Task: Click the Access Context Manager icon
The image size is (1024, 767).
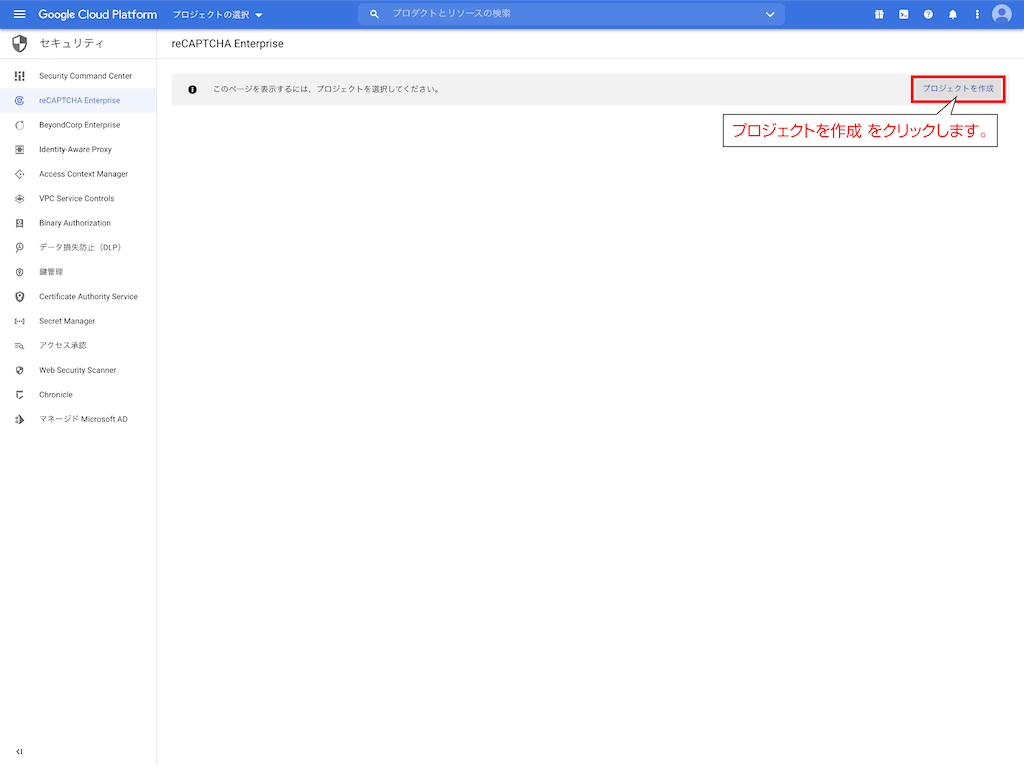Action: click(x=20, y=174)
